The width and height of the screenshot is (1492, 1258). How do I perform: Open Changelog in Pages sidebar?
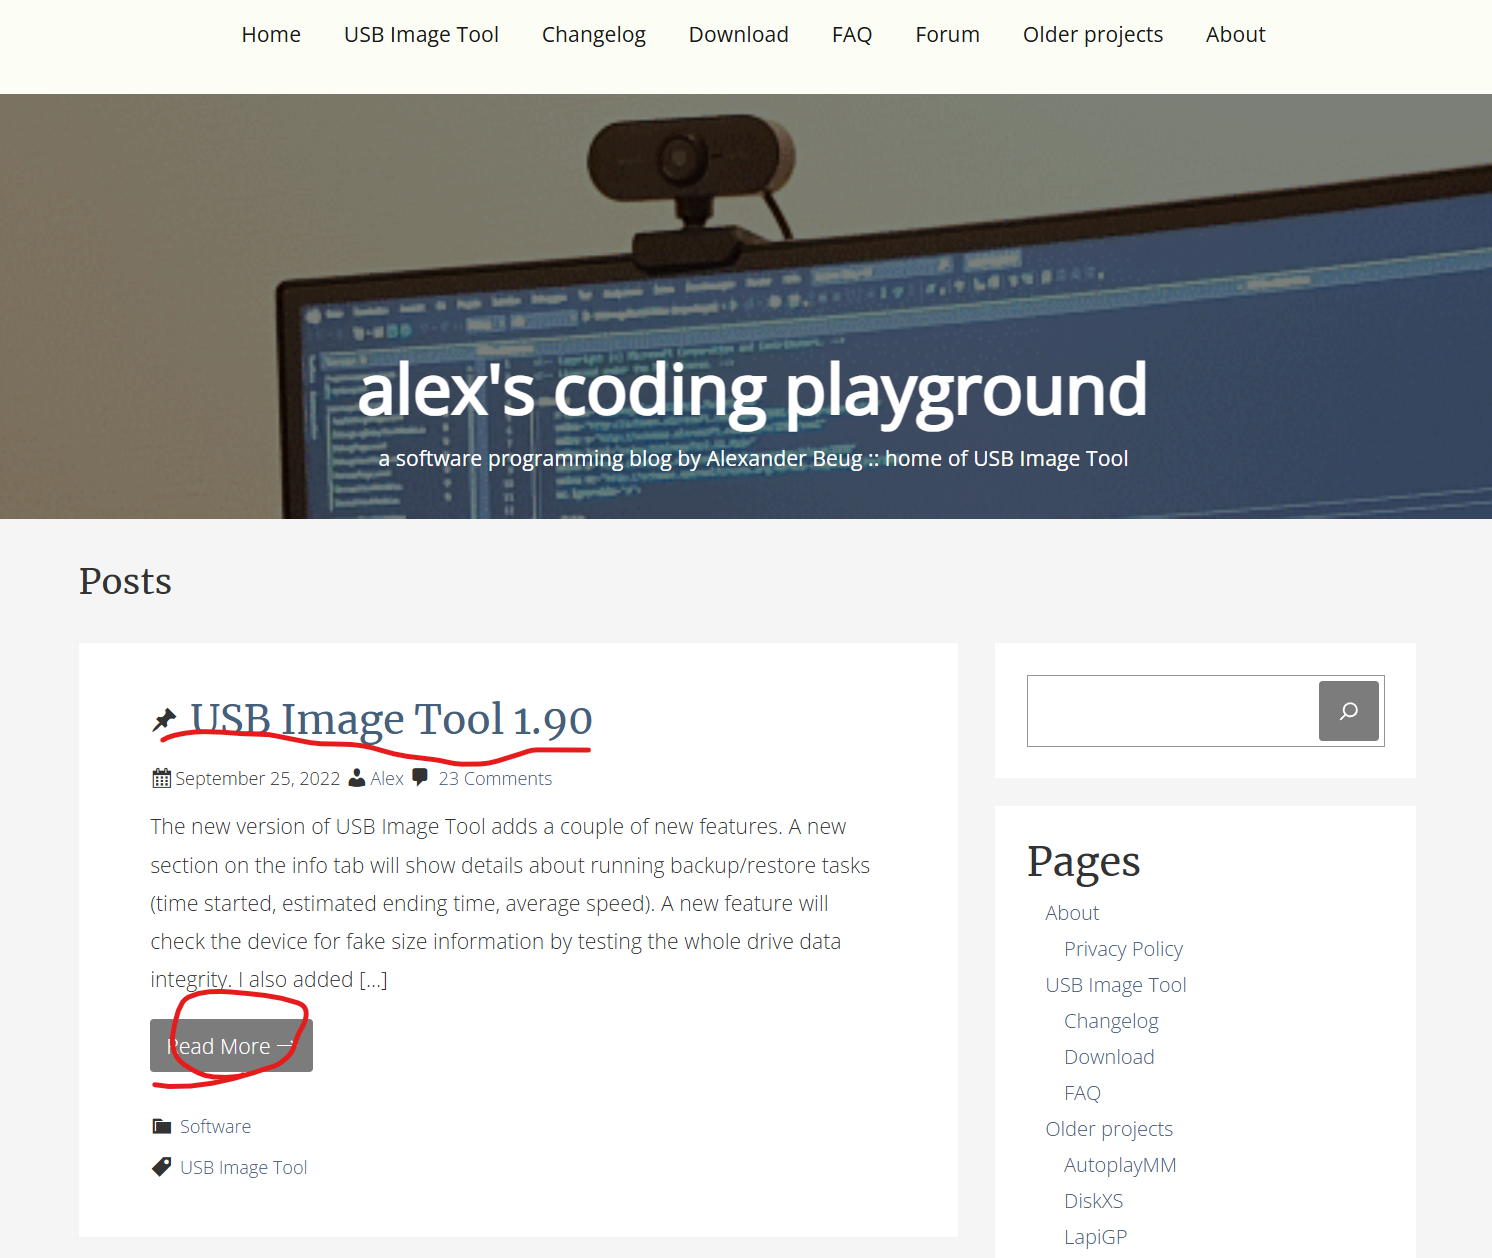[x=1111, y=1021]
